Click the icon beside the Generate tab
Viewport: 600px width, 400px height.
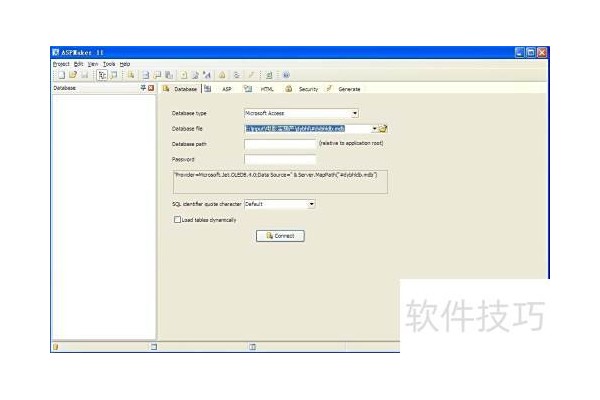(329, 89)
